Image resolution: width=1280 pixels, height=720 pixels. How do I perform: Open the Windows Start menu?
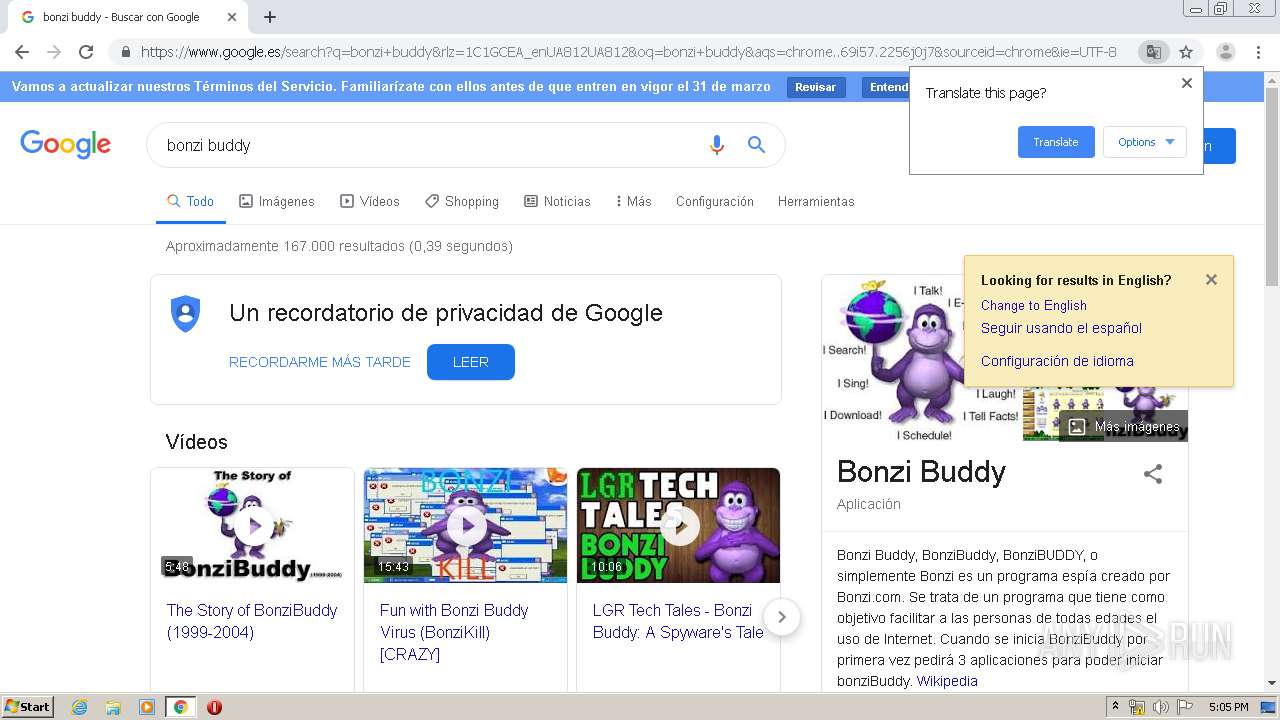pos(28,707)
